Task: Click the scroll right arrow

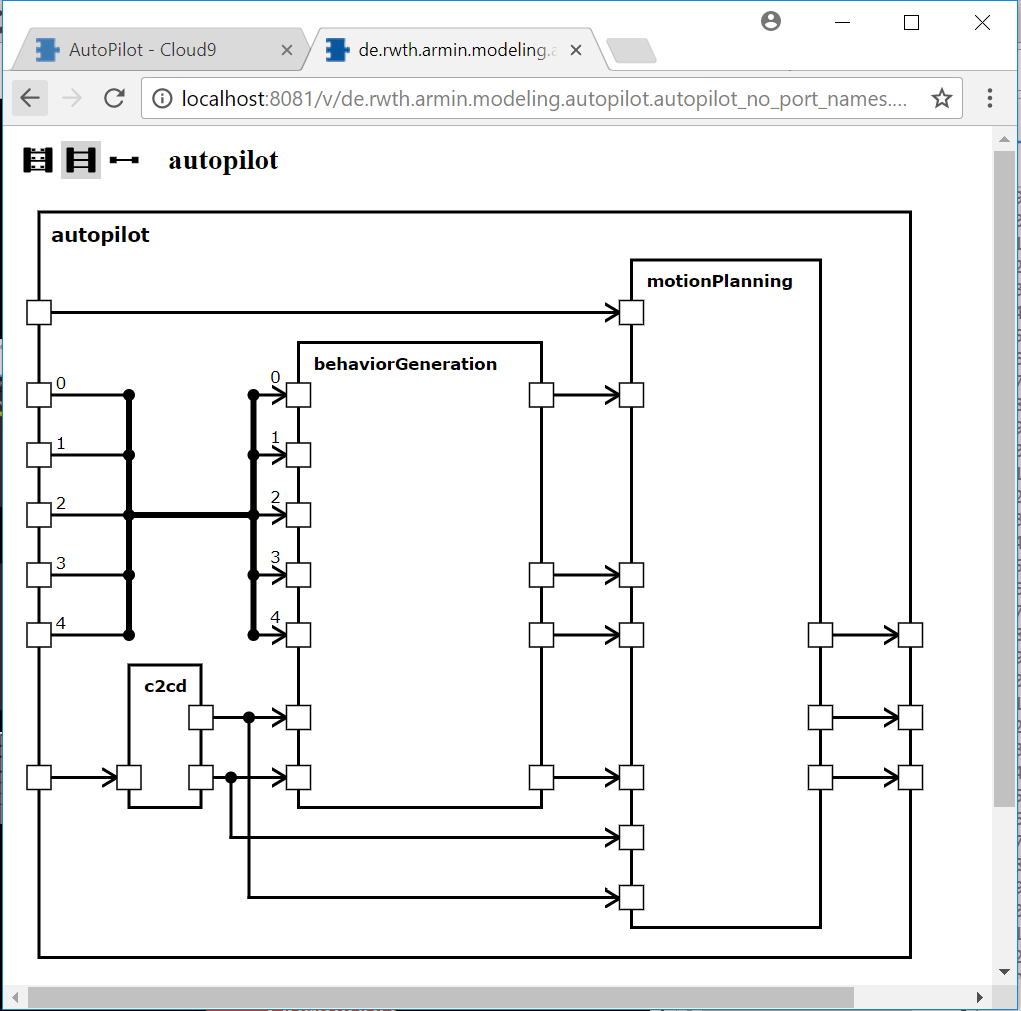Action: click(980, 997)
